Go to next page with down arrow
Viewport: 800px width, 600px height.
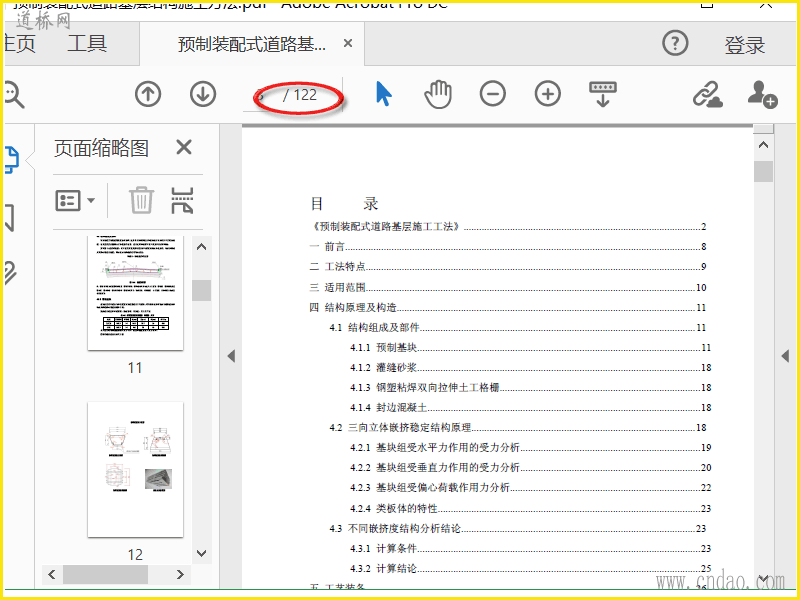(203, 94)
